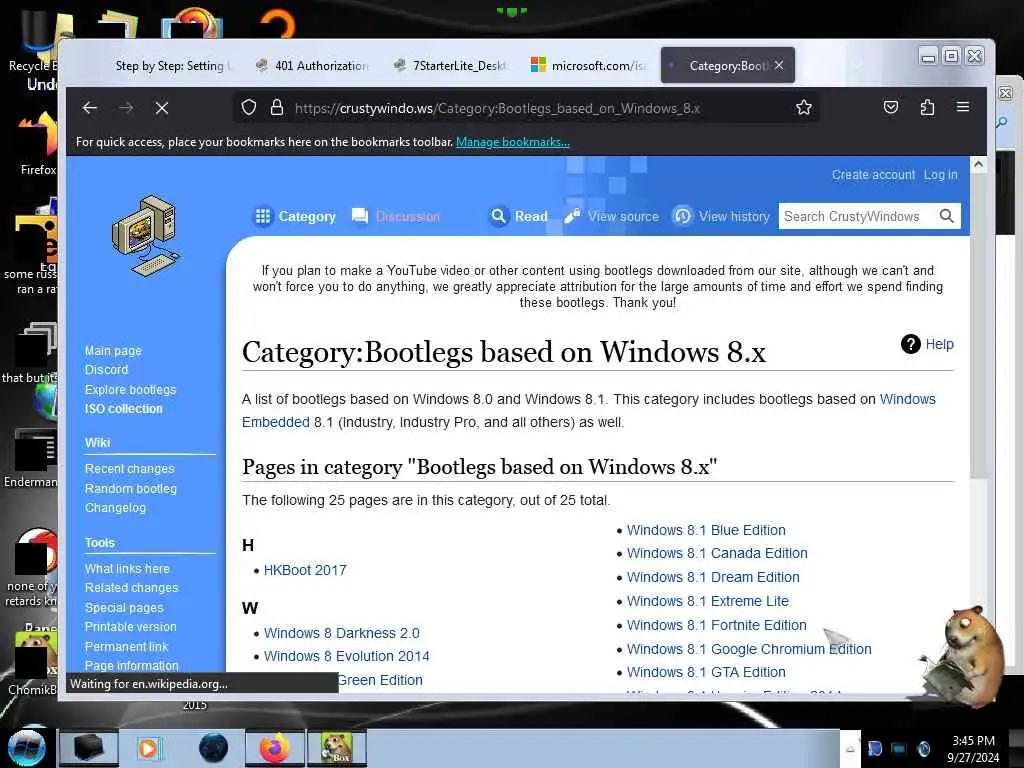Switch to microsoft.com tab
Screen dimensions: 1024x768
(x=588, y=65)
